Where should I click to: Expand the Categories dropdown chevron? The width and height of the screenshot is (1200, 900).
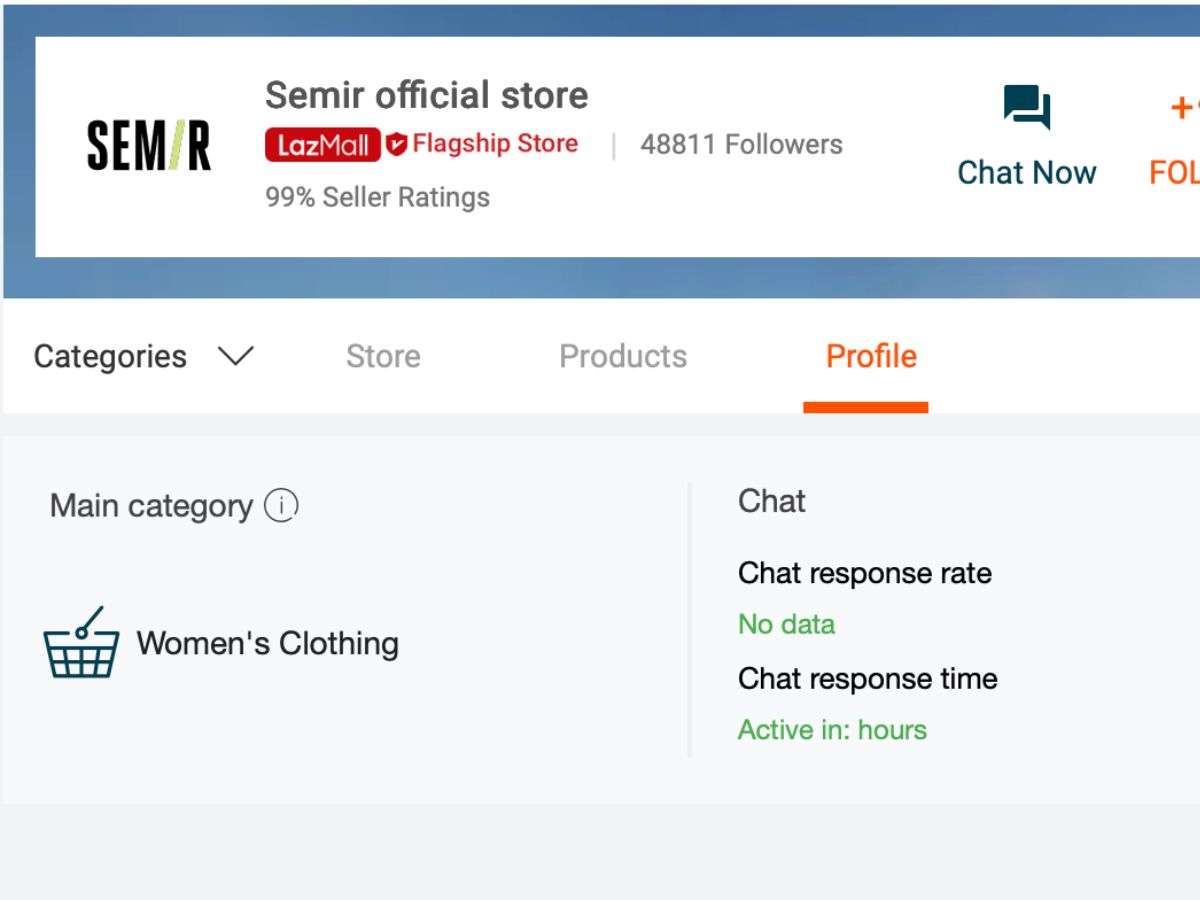[x=236, y=356]
